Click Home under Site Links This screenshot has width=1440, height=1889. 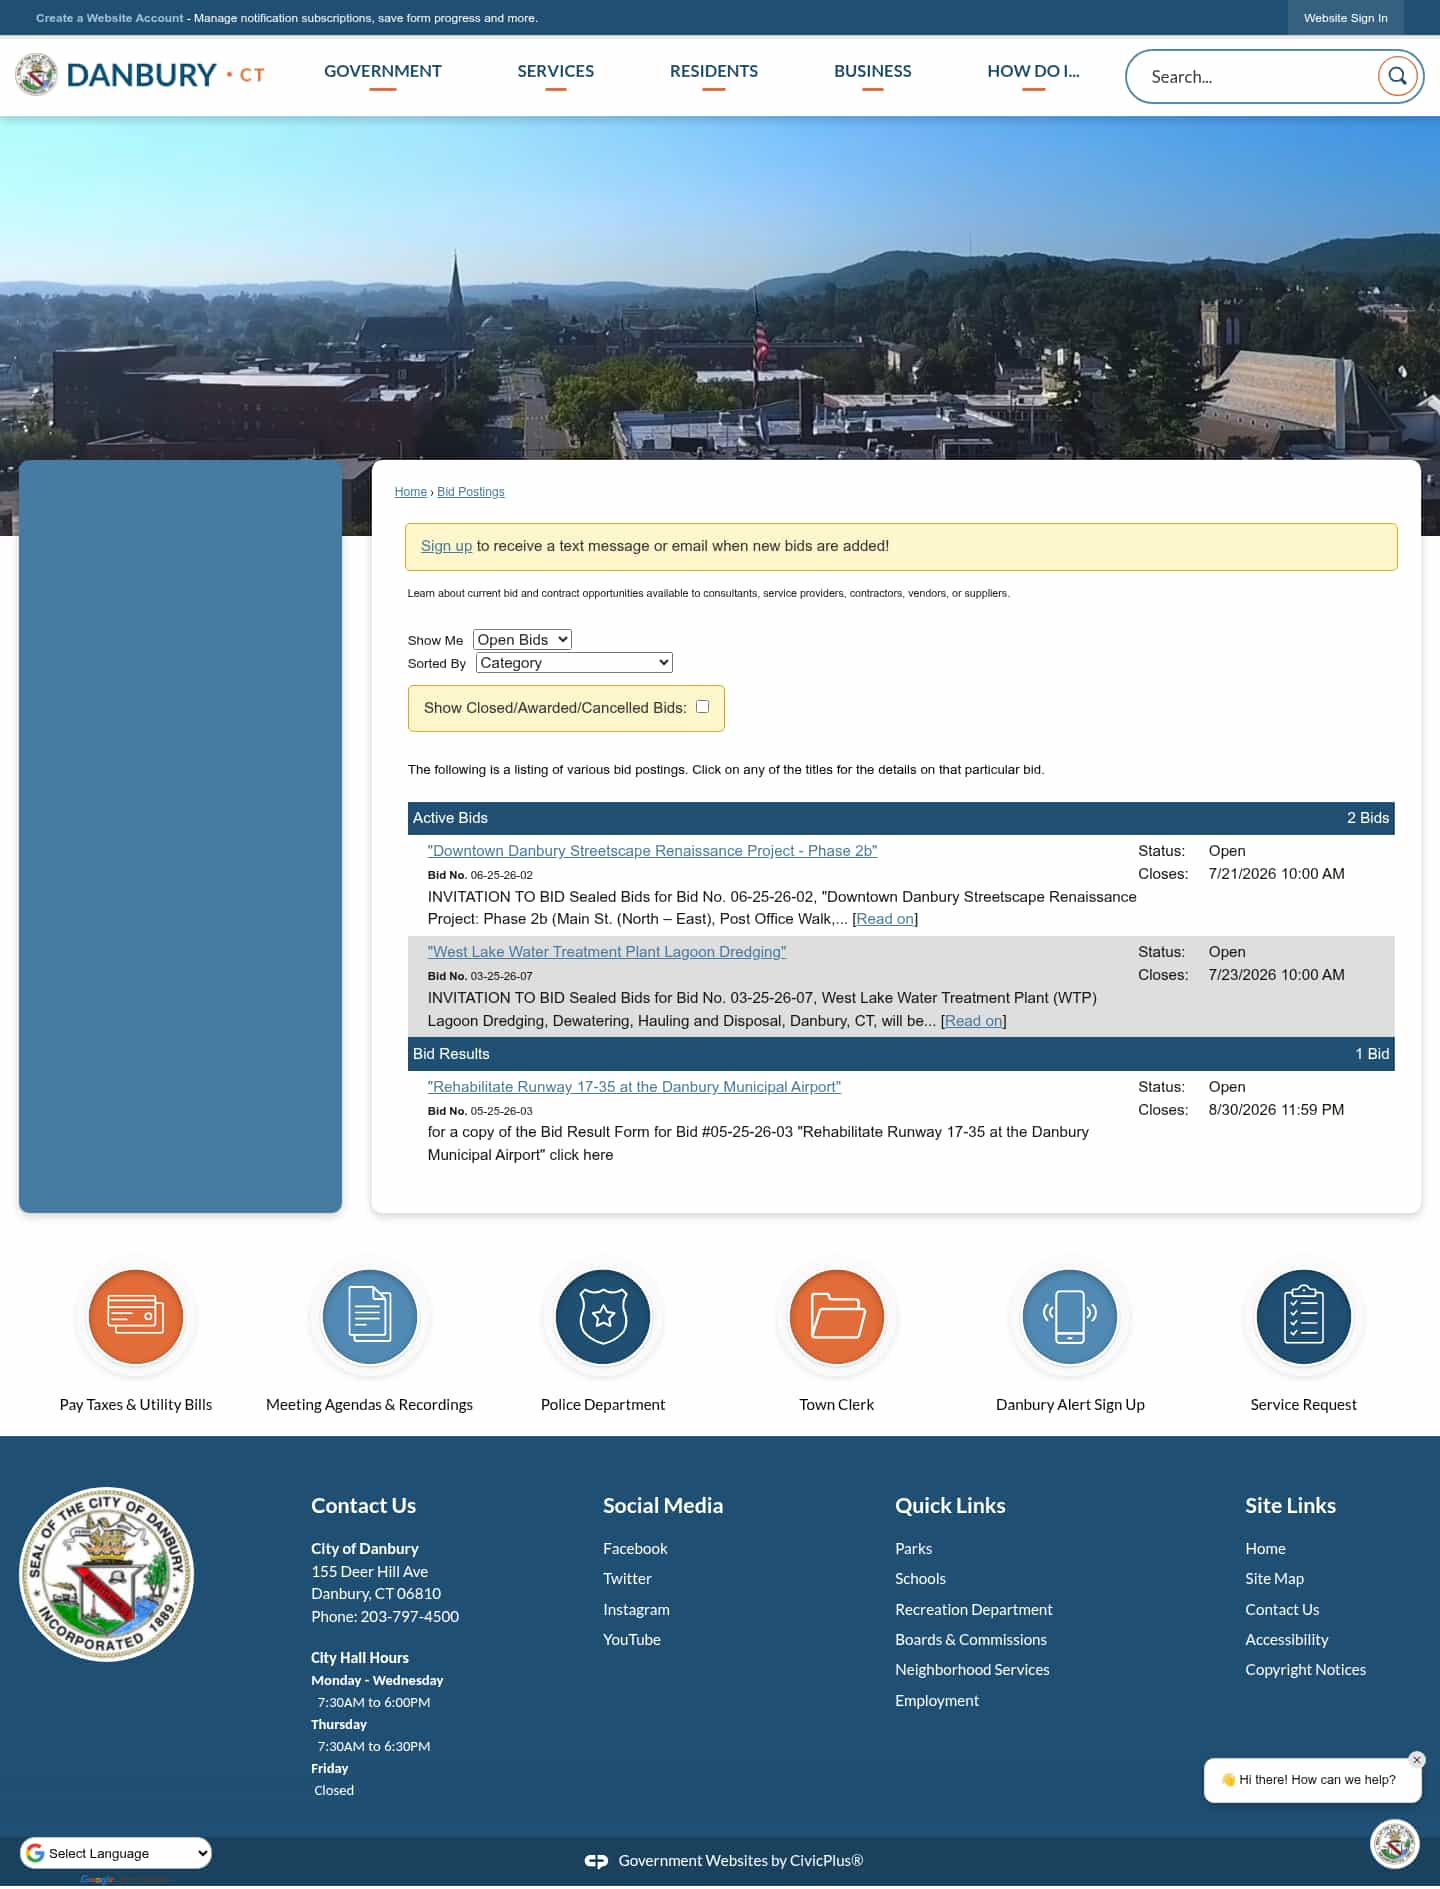(1265, 1548)
